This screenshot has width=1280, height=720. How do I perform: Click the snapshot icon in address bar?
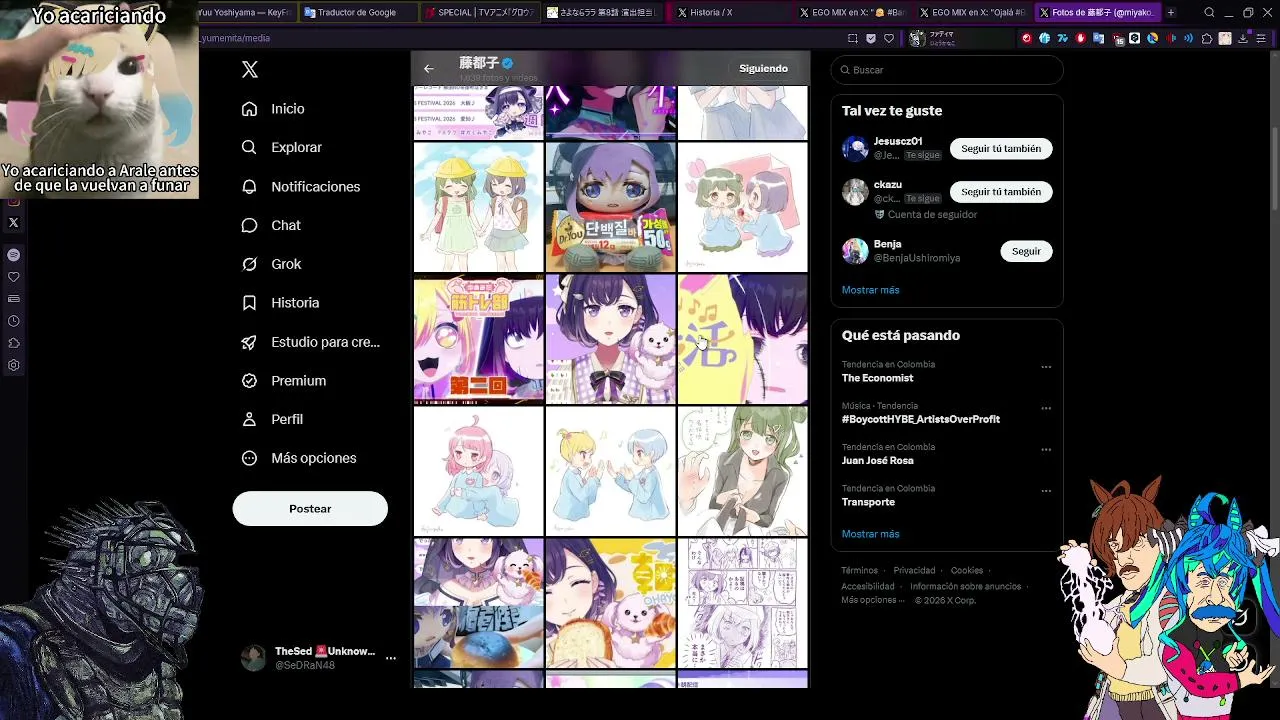click(853, 38)
